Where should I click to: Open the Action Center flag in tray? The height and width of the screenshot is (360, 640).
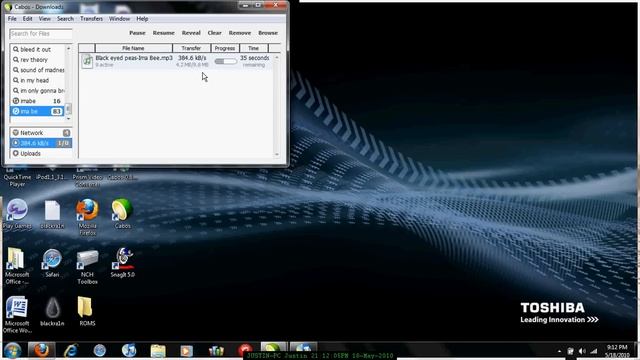click(571, 351)
